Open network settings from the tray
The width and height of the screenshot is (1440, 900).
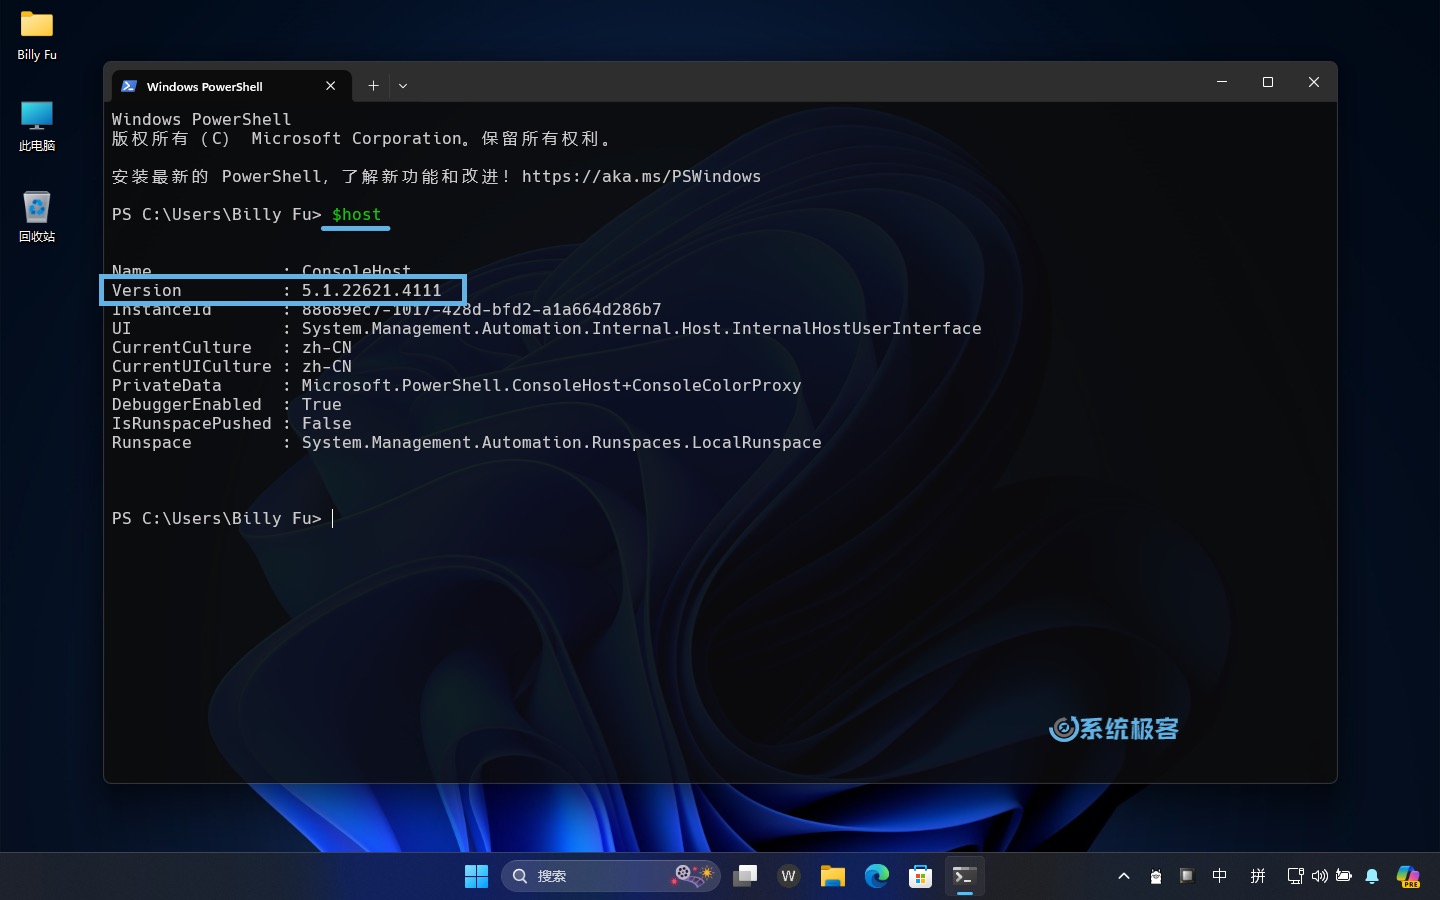1296,877
